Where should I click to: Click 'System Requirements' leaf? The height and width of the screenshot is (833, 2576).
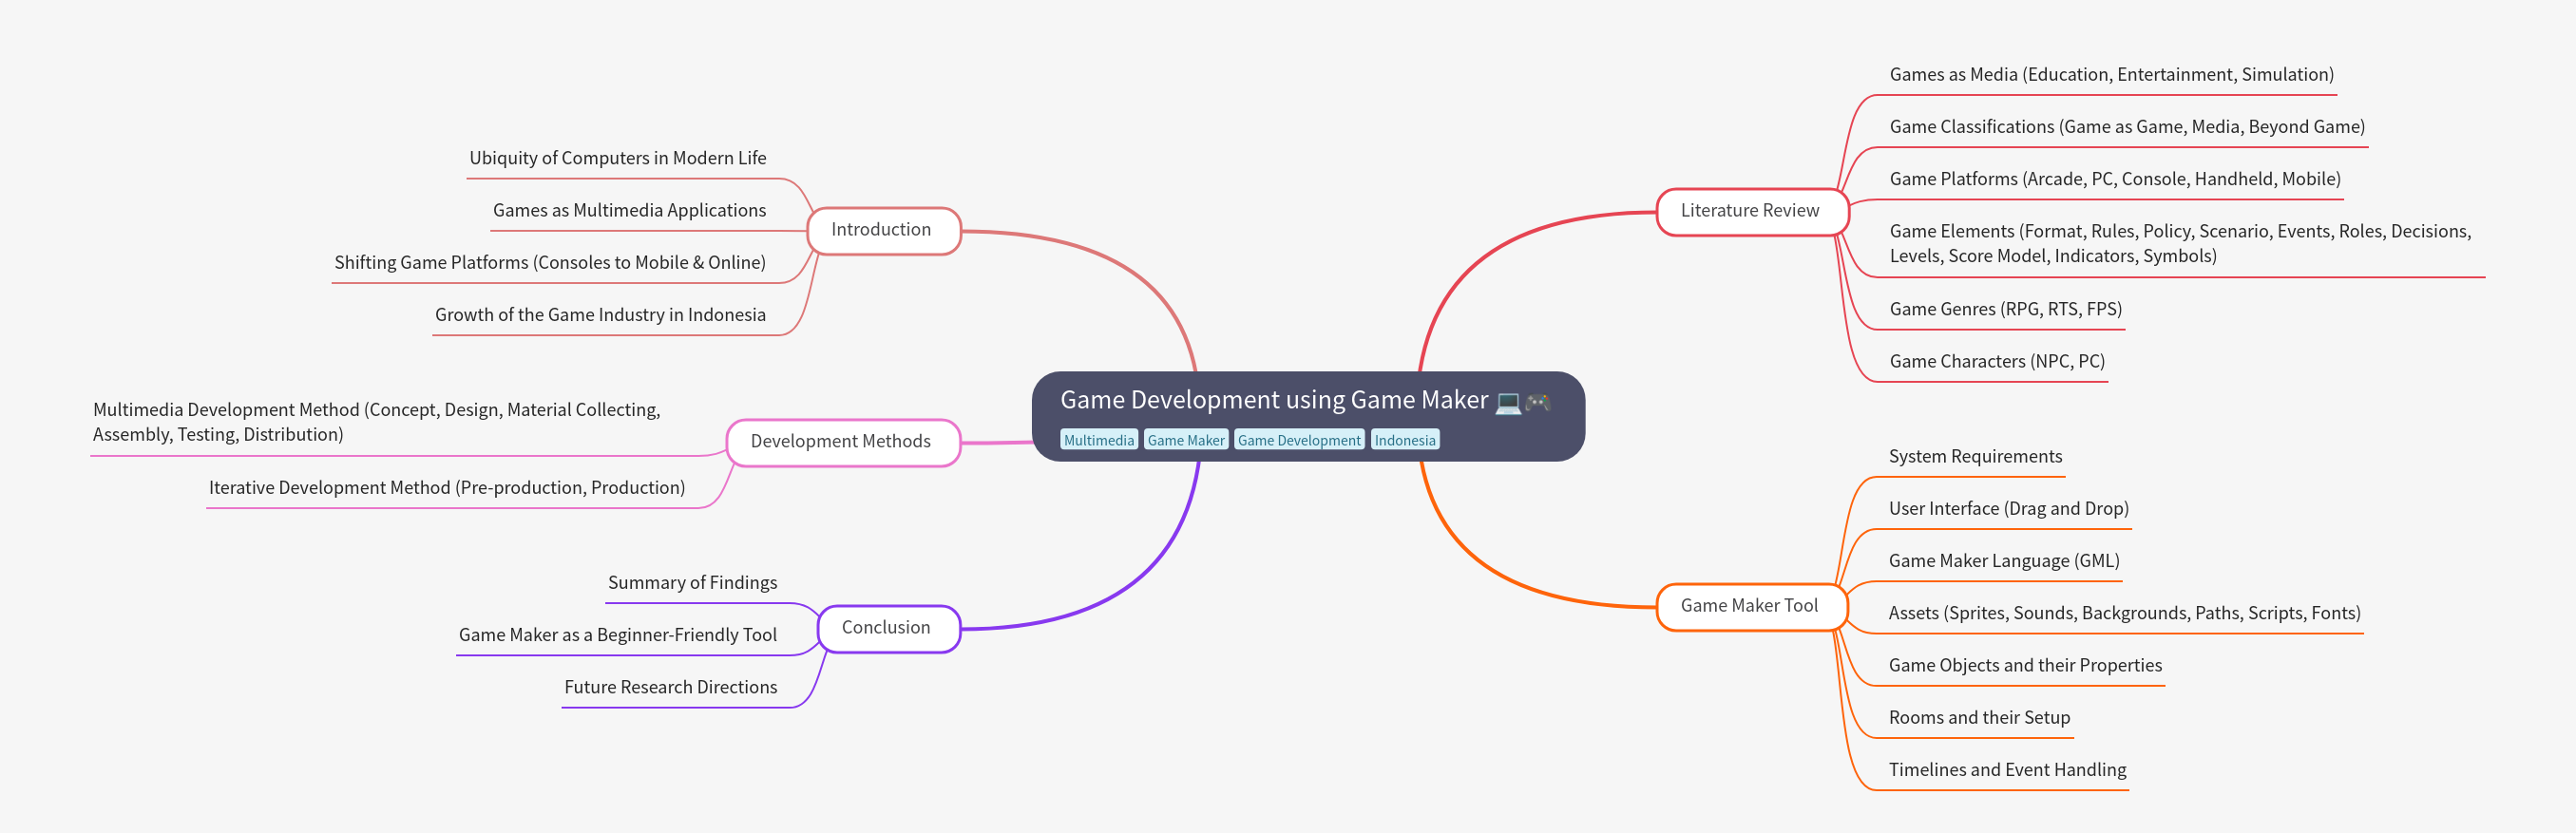pos(1975,456)
